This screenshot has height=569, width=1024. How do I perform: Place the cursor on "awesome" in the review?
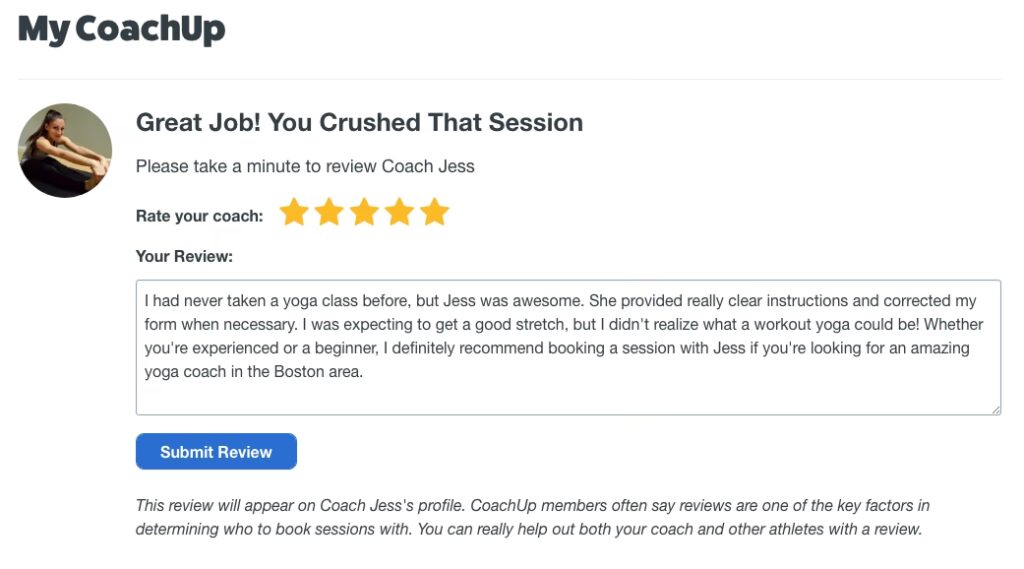[550, 301]
